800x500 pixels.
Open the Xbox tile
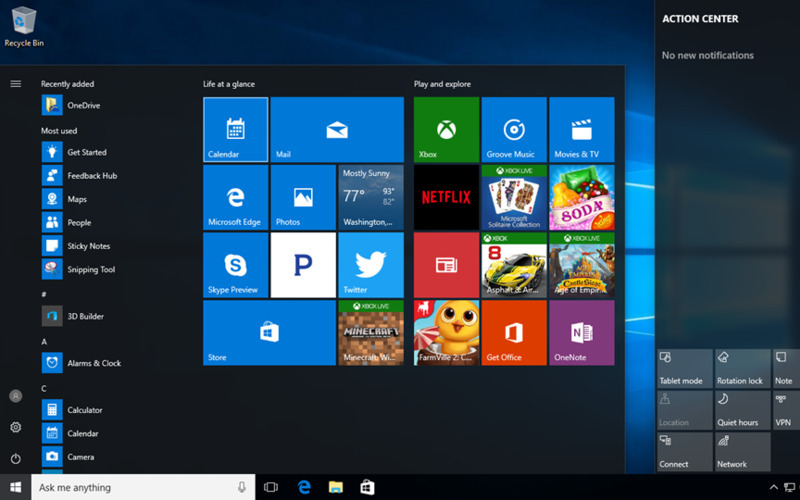coord(446,130)
